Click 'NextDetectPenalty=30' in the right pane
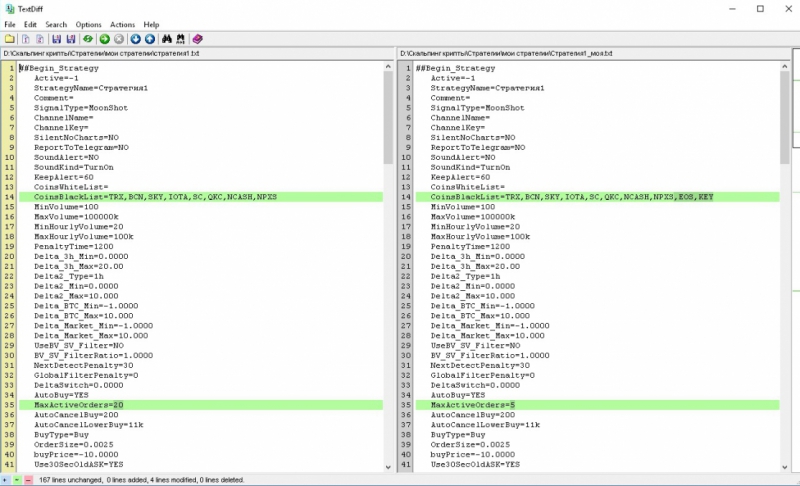This screenshot has height=486, width=800. coord(480,365)
